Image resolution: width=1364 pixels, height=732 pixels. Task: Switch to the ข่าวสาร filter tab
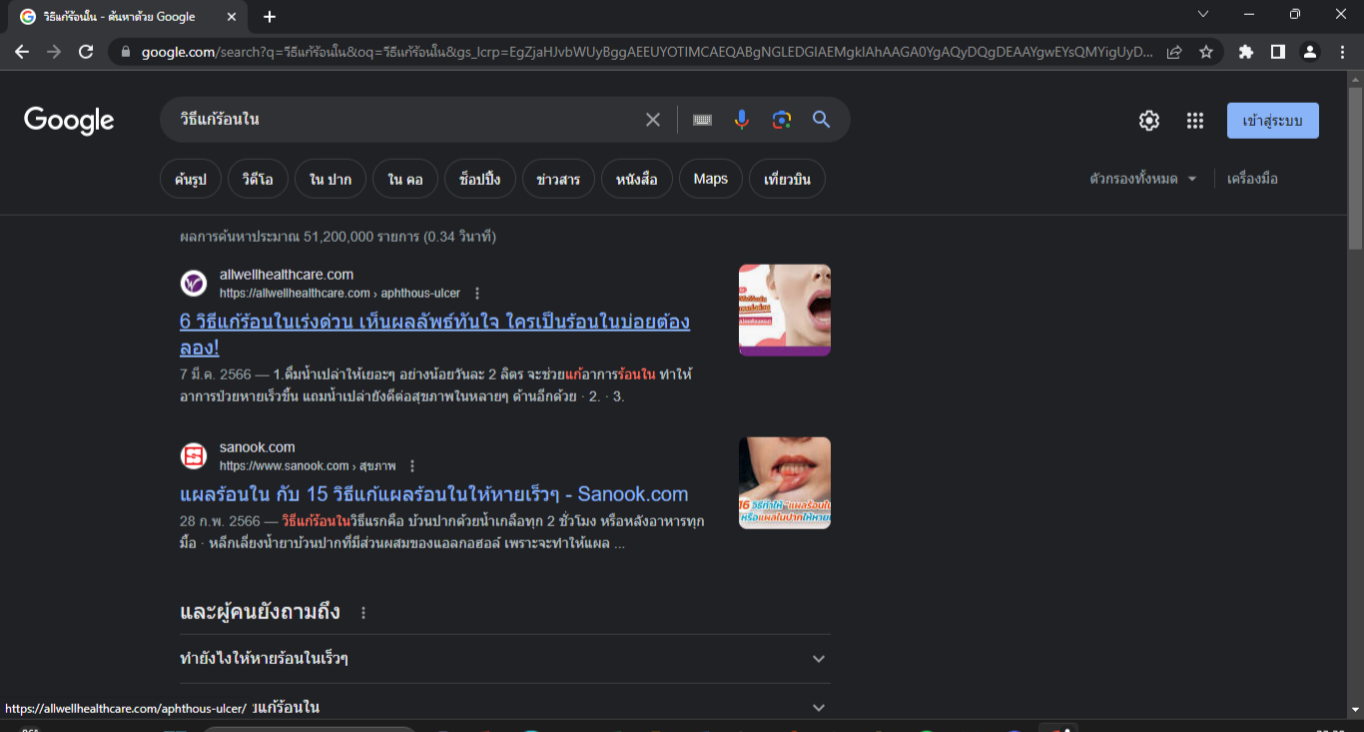coord(558,179)
